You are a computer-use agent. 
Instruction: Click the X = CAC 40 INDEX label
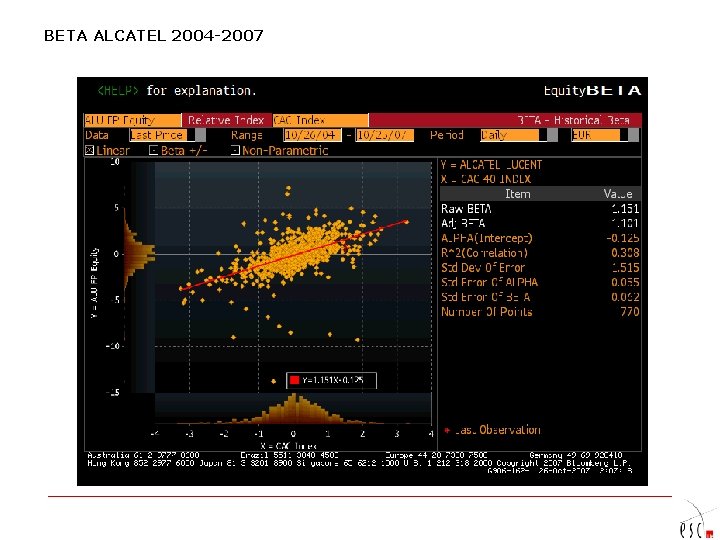486,179
